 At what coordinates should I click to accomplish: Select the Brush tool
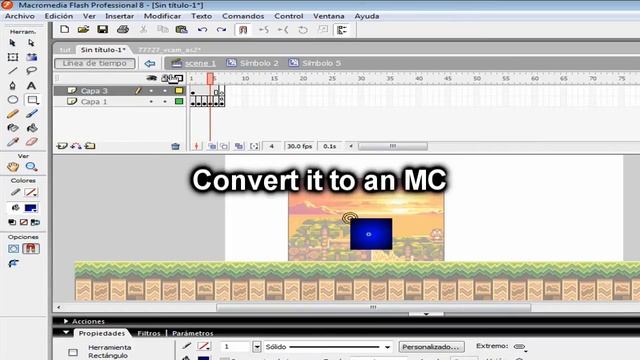tap(31, 114)
